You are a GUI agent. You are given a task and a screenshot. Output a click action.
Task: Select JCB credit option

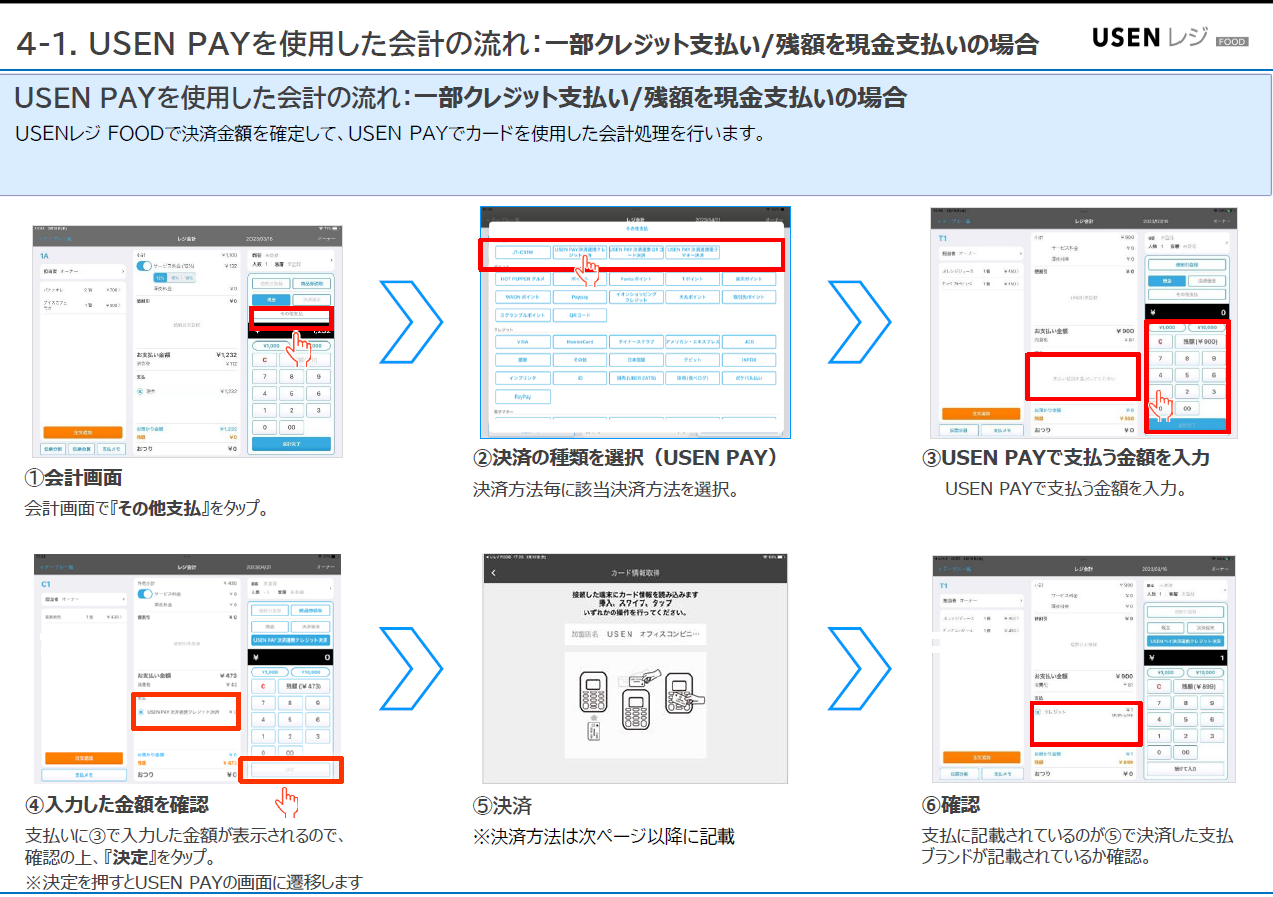click(749, 342)
